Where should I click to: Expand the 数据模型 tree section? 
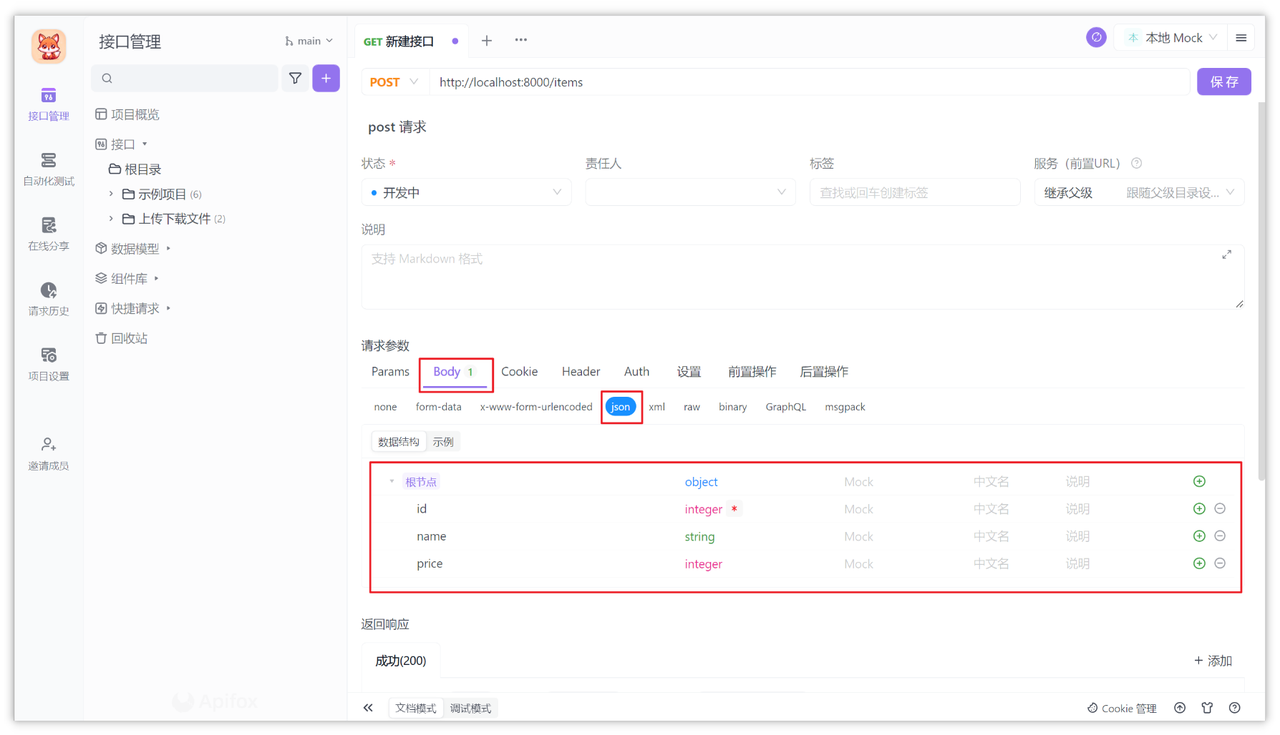(x=169, y=248)
